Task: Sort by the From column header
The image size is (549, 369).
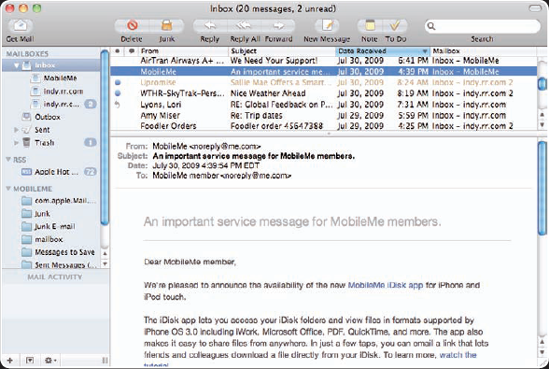Action: click(x=183, y=51)
